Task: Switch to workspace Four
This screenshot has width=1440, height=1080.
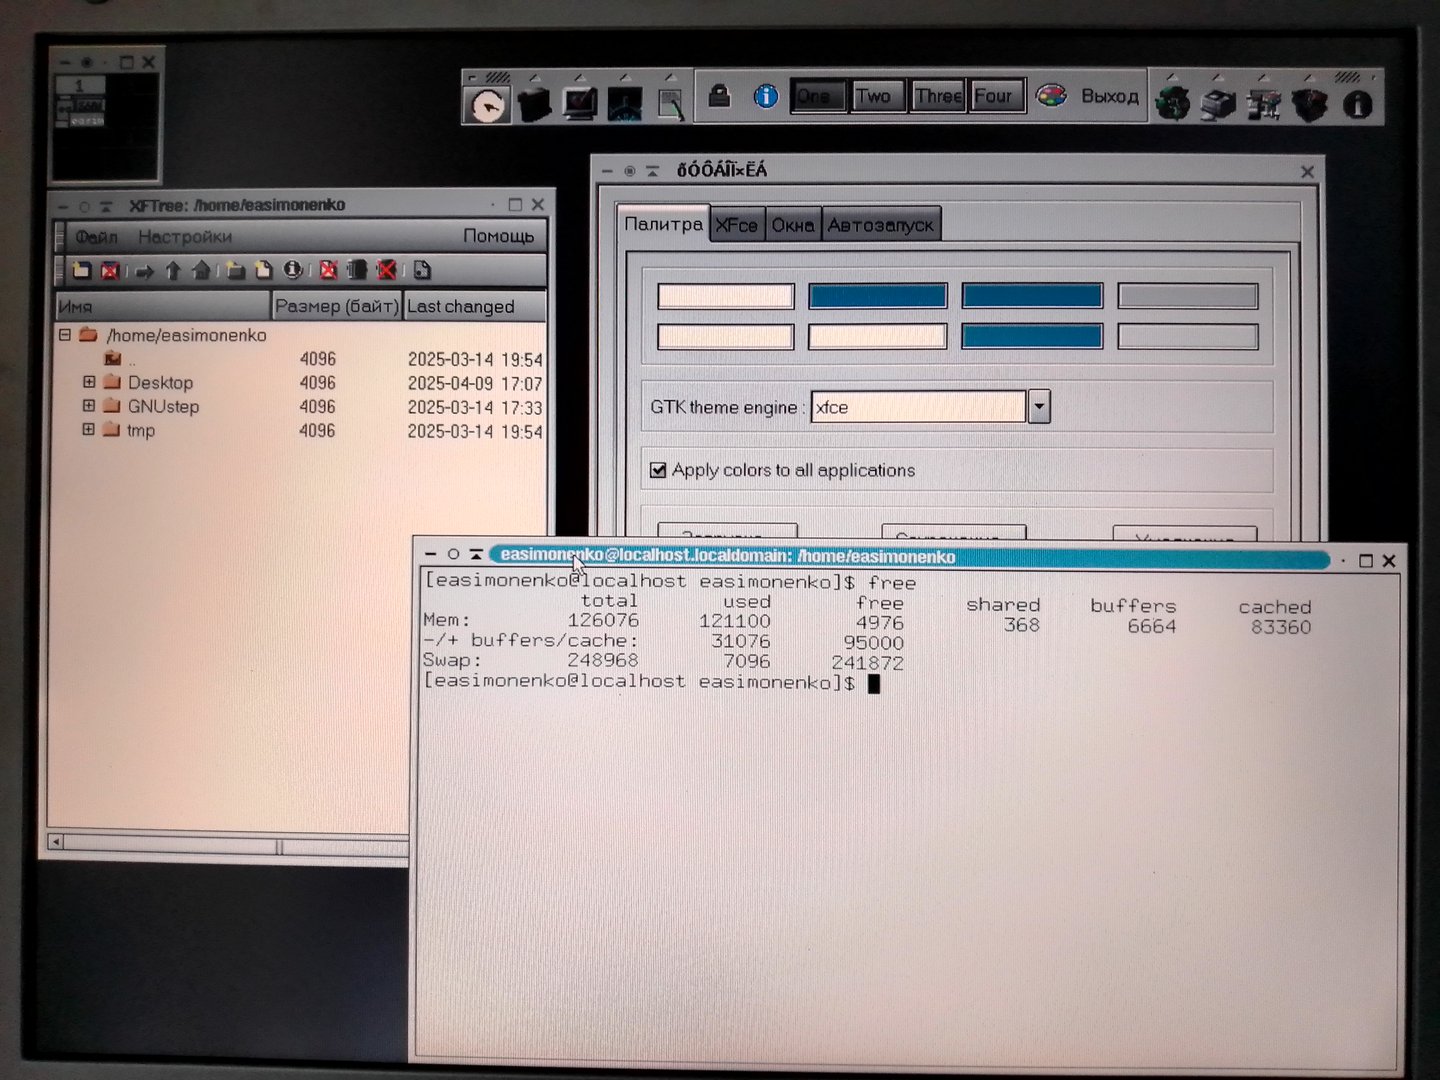Action: pyautogui.click(x=996, y=96)
